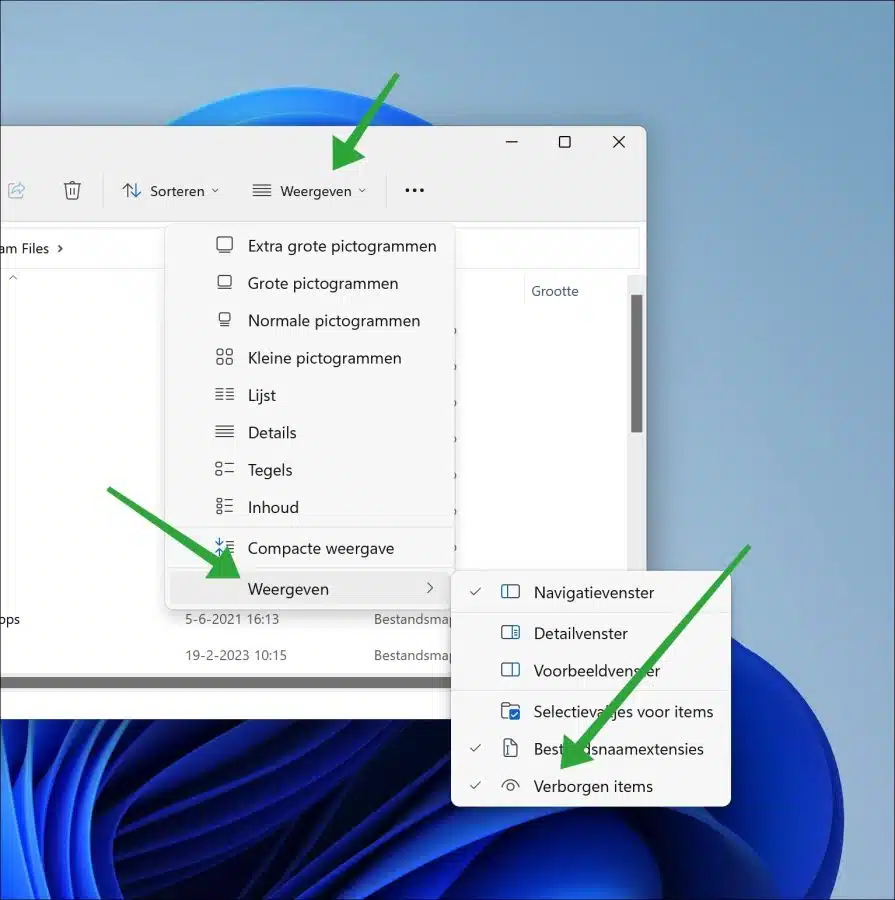
Task: Toggle Bestandsnaamextensies option
Action: point(591,749)
